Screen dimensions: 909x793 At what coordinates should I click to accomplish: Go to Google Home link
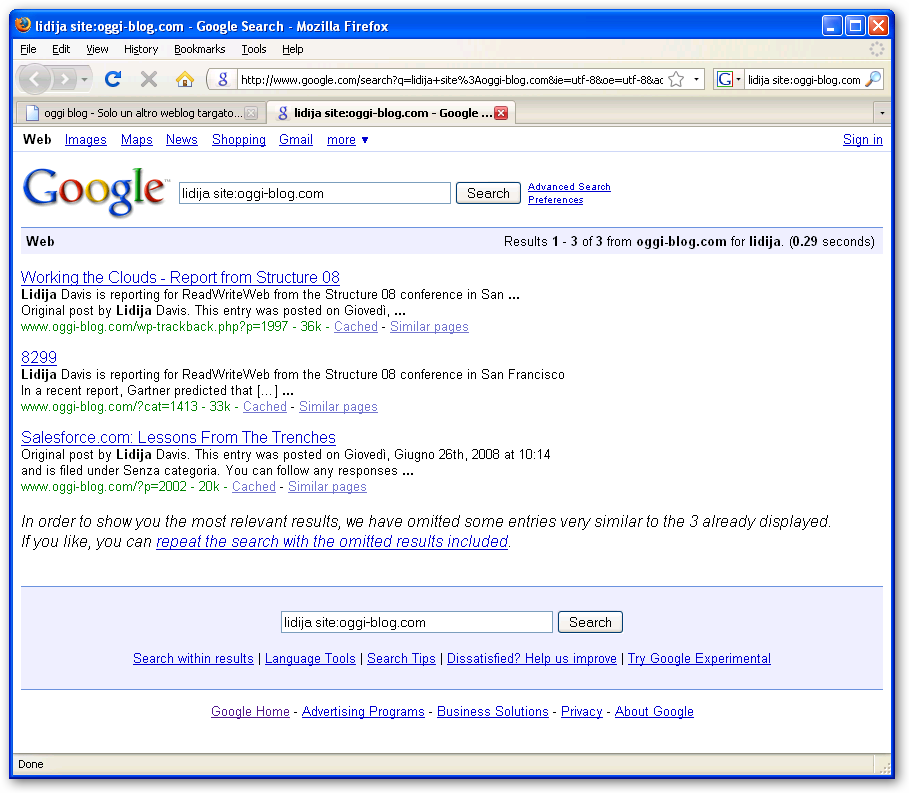point(250,711)
